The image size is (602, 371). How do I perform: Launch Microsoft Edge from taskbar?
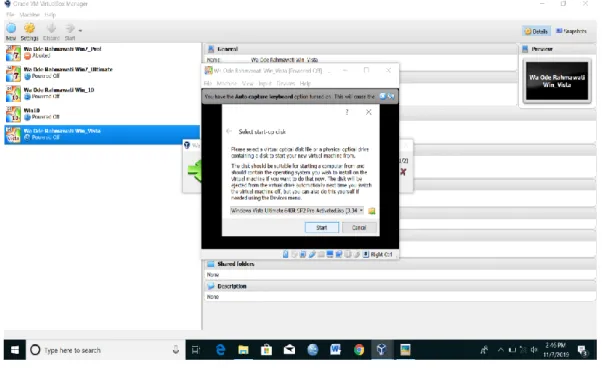[x=220, y=350]
